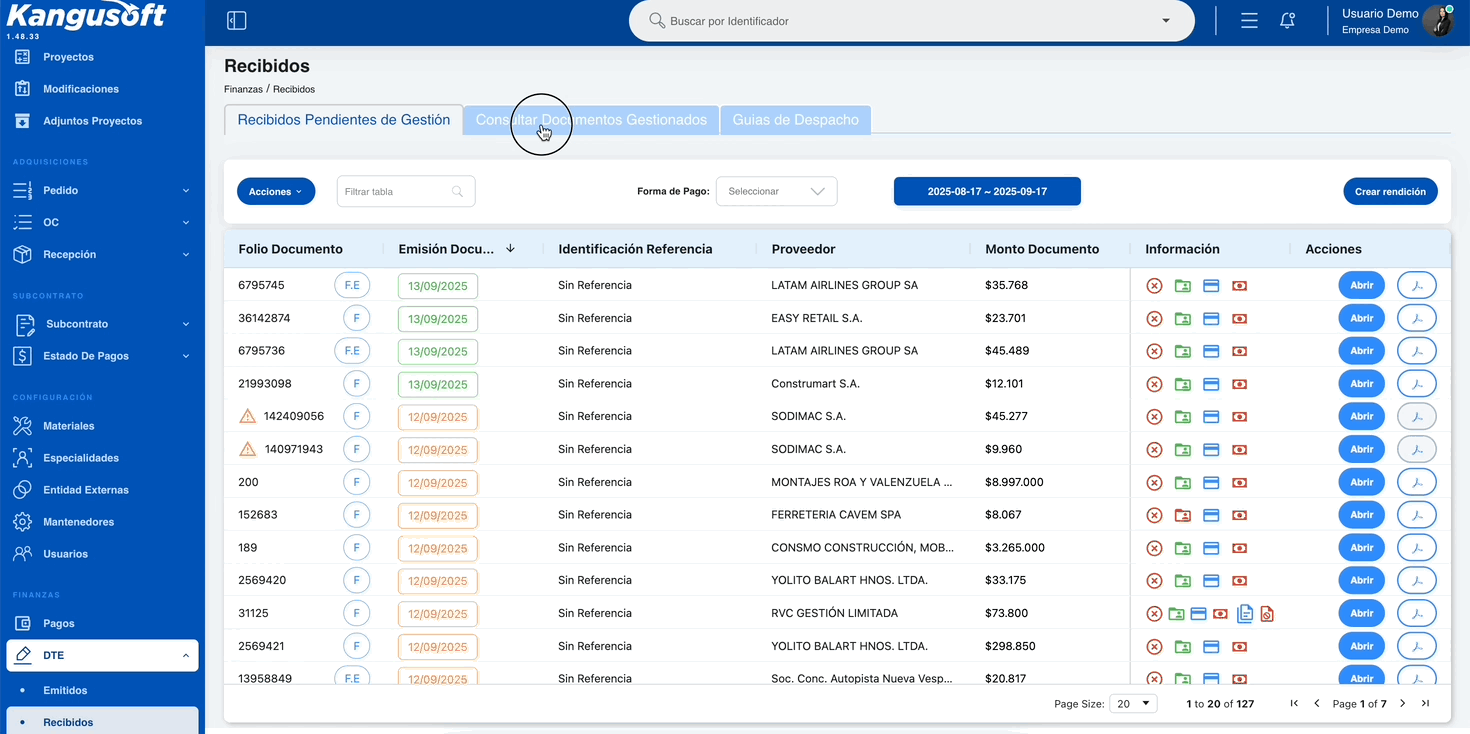Open the date range 2025-08-17 ~ 2025-09-17 button
Image resolution: width=1470 pixels, height=734 pixels.
pyautogui.click(x=987, y=191)
